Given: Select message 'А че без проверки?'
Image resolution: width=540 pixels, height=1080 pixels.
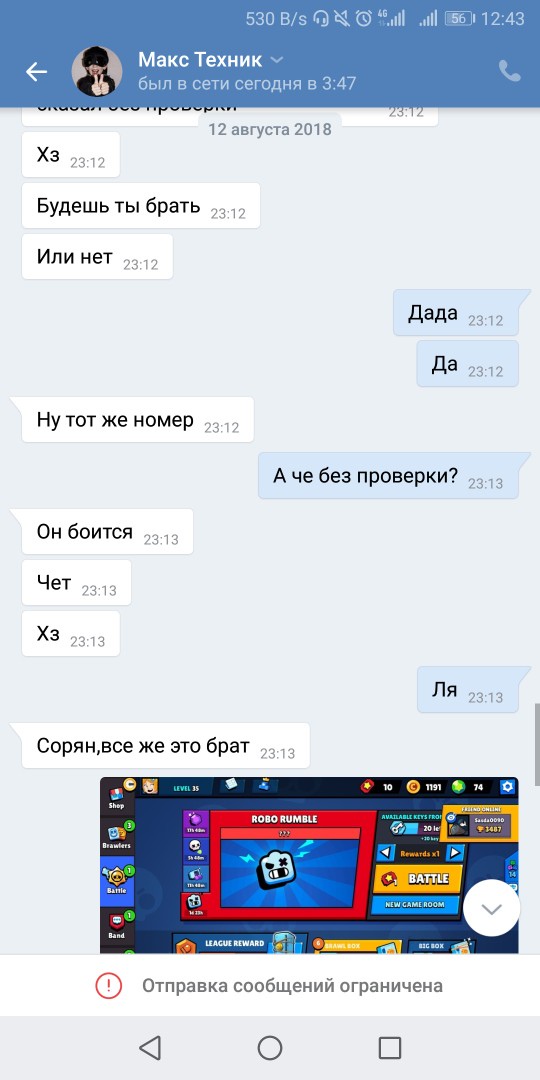Looking at the screenshot, I should click(388, 475).
